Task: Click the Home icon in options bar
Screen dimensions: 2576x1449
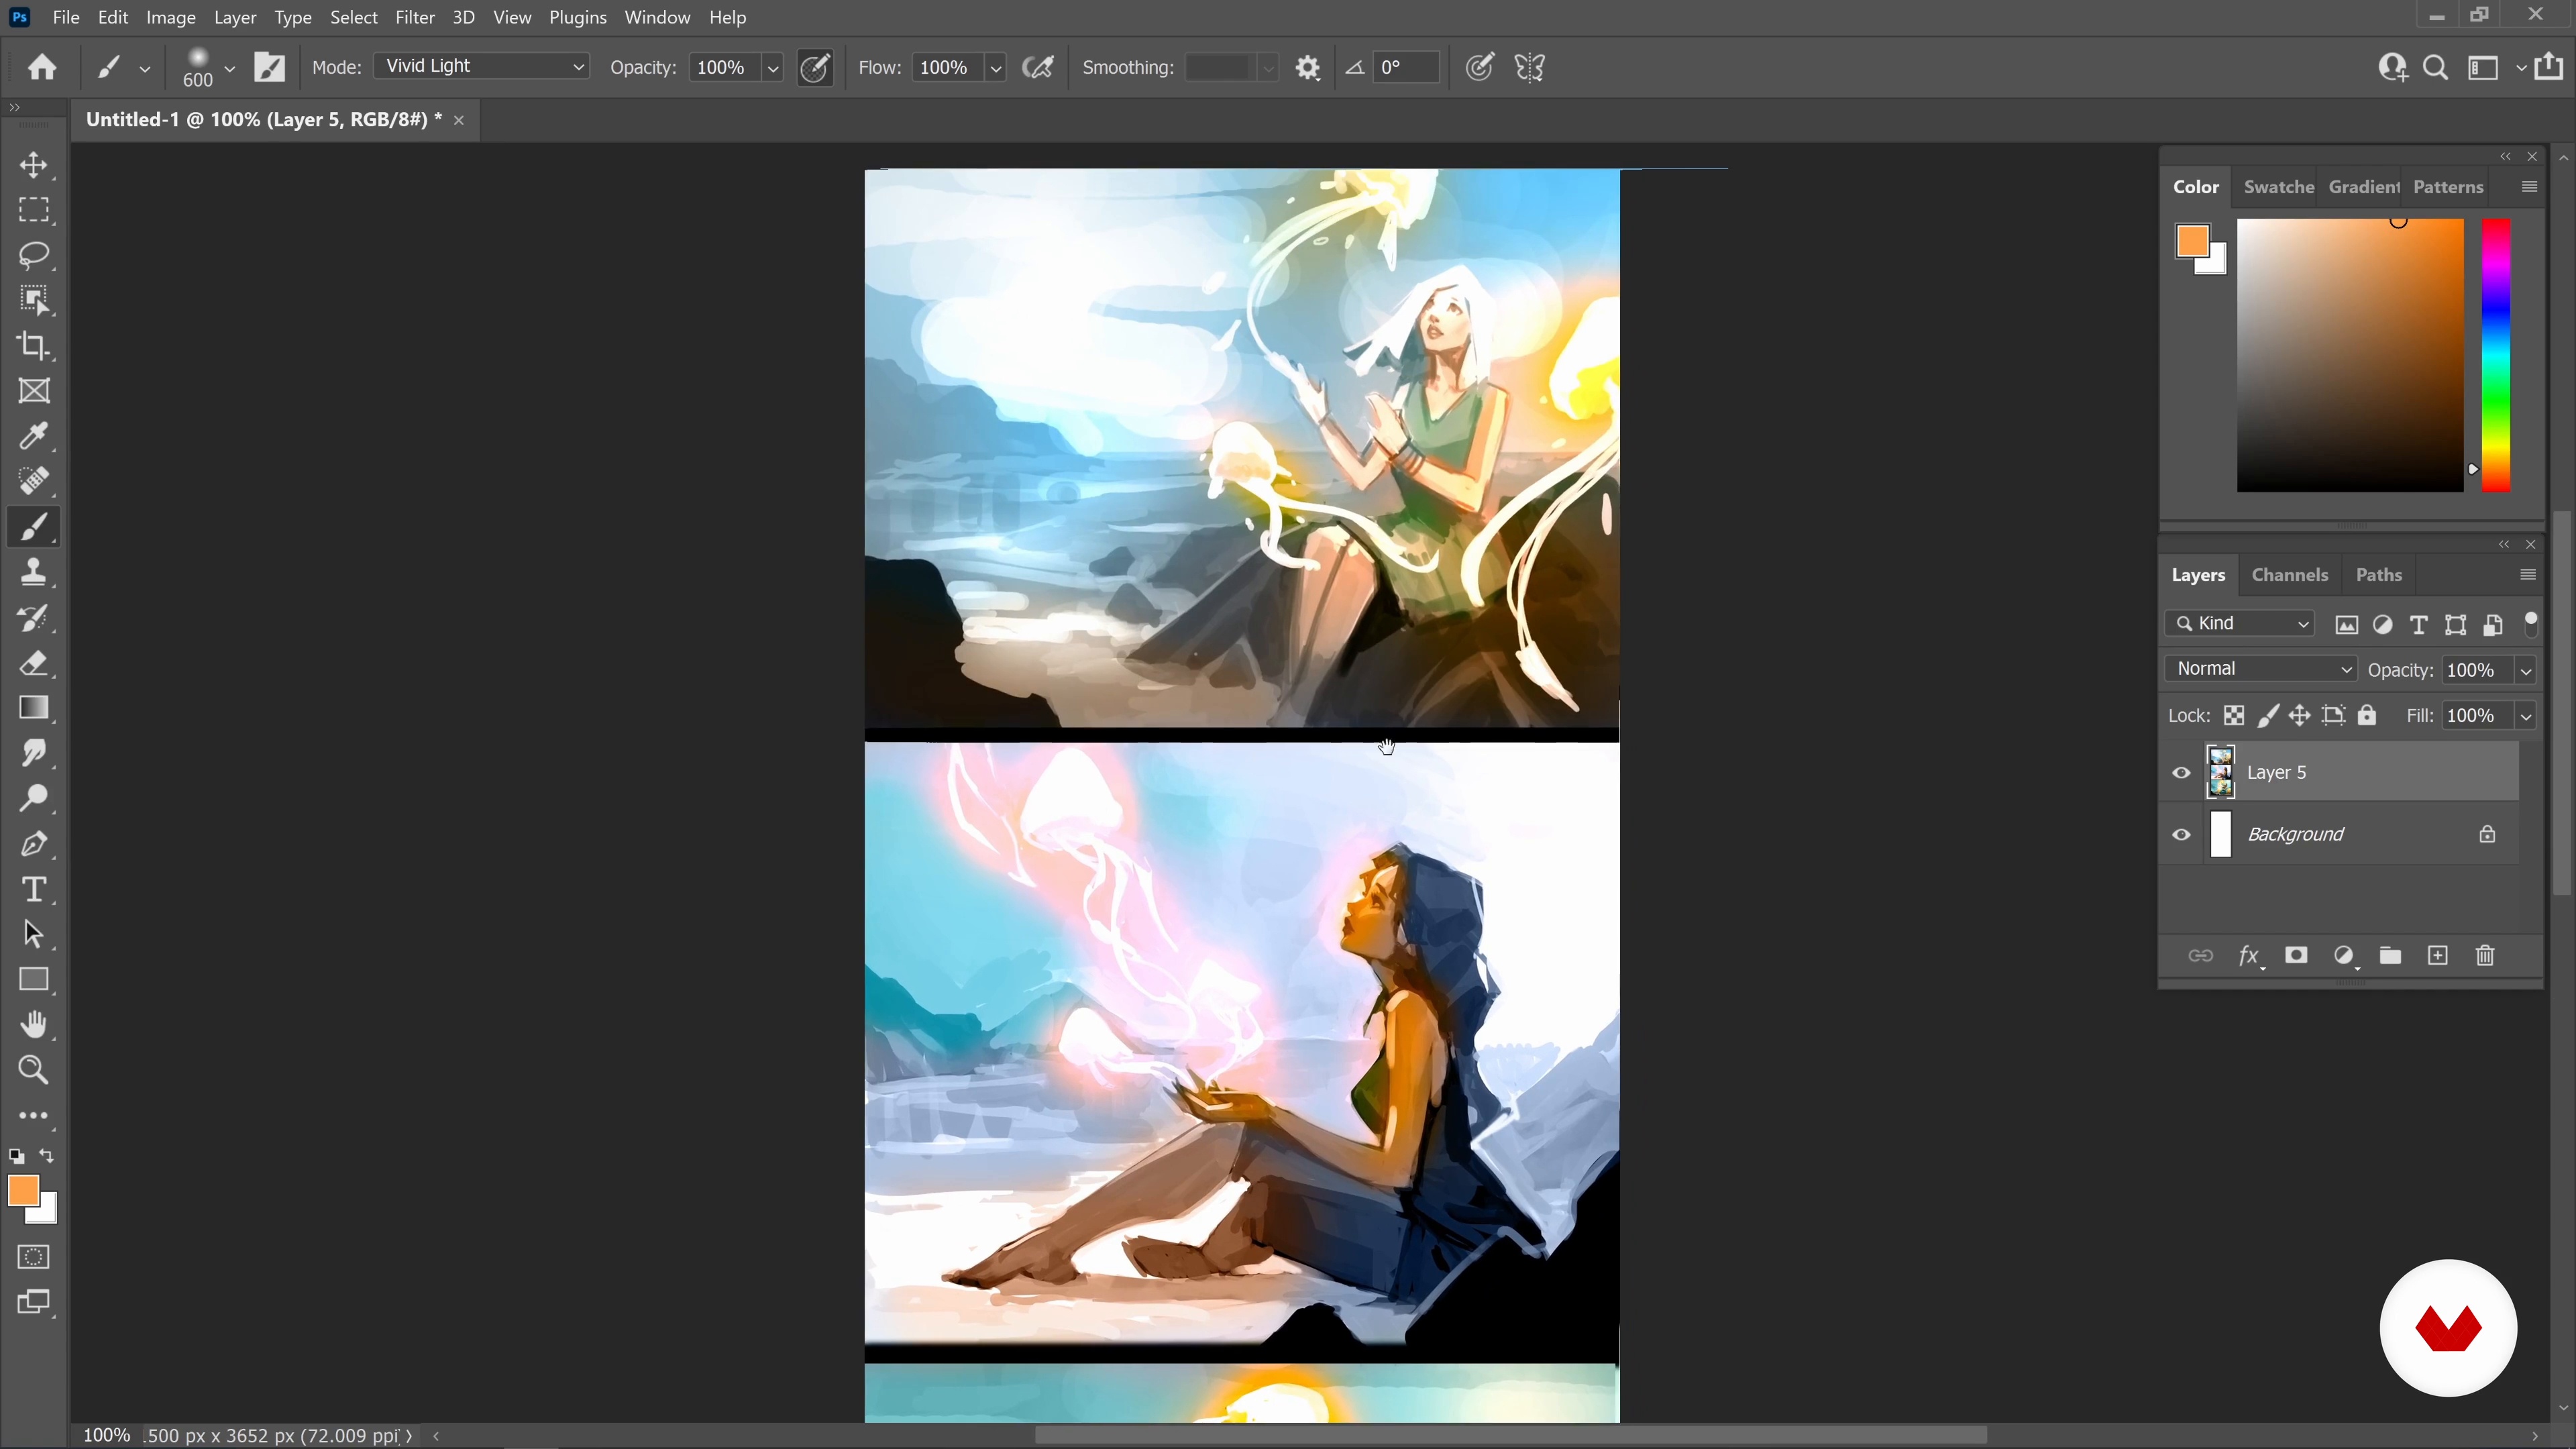Action: coord(42,67)
